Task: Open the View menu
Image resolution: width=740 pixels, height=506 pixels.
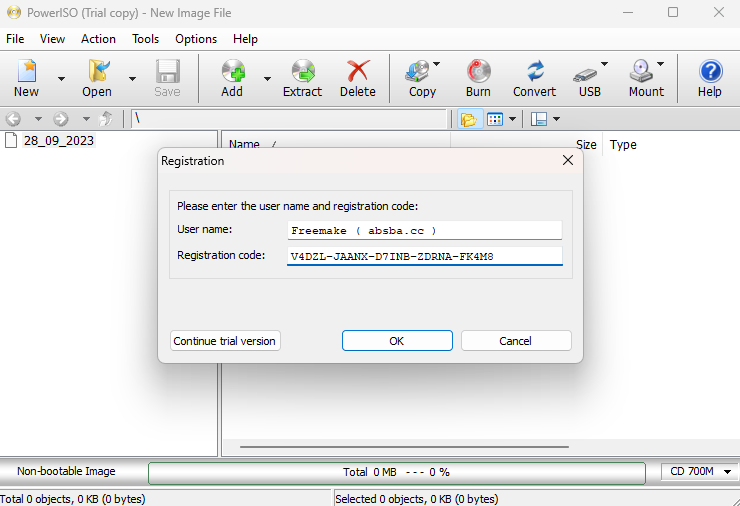Action: (52, 39)
